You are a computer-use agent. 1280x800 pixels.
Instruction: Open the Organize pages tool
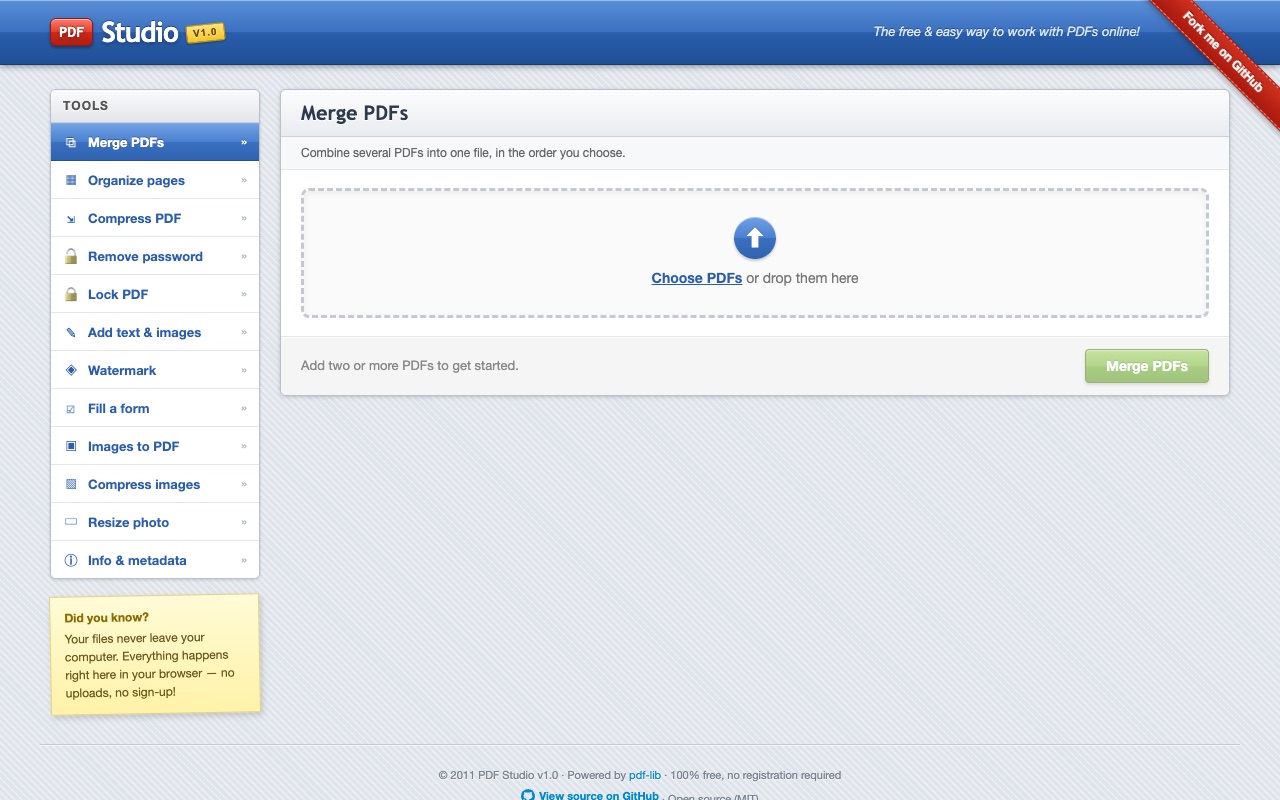pyautogui.click(x=155, y=180)
